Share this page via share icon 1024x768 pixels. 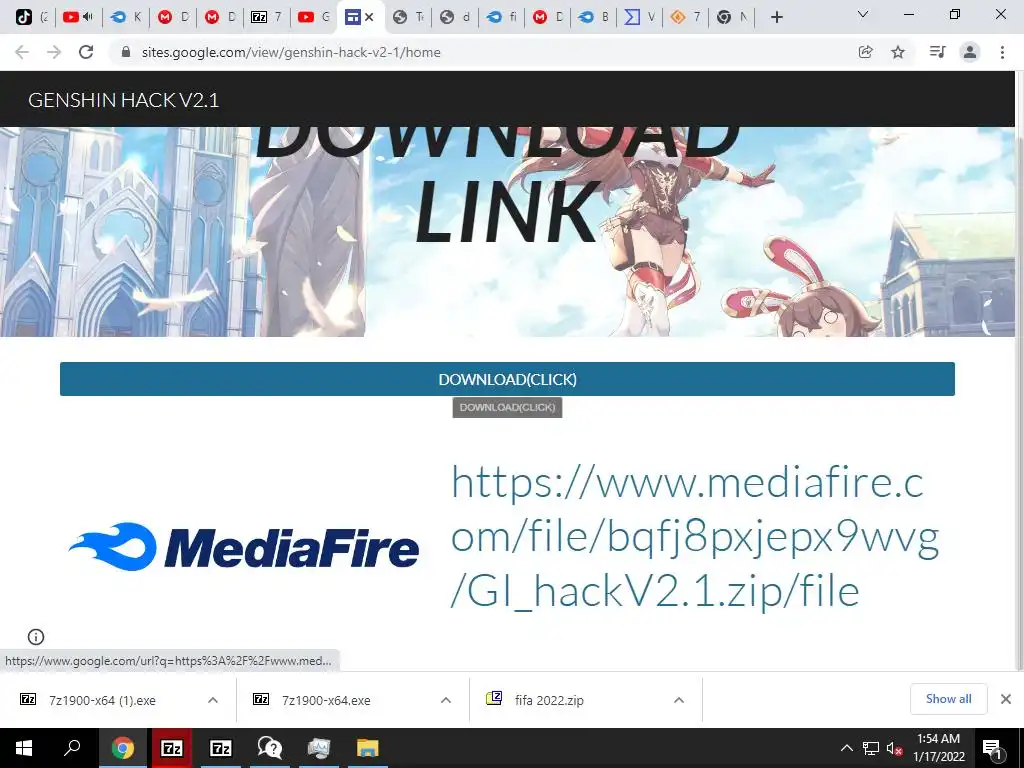866,52
